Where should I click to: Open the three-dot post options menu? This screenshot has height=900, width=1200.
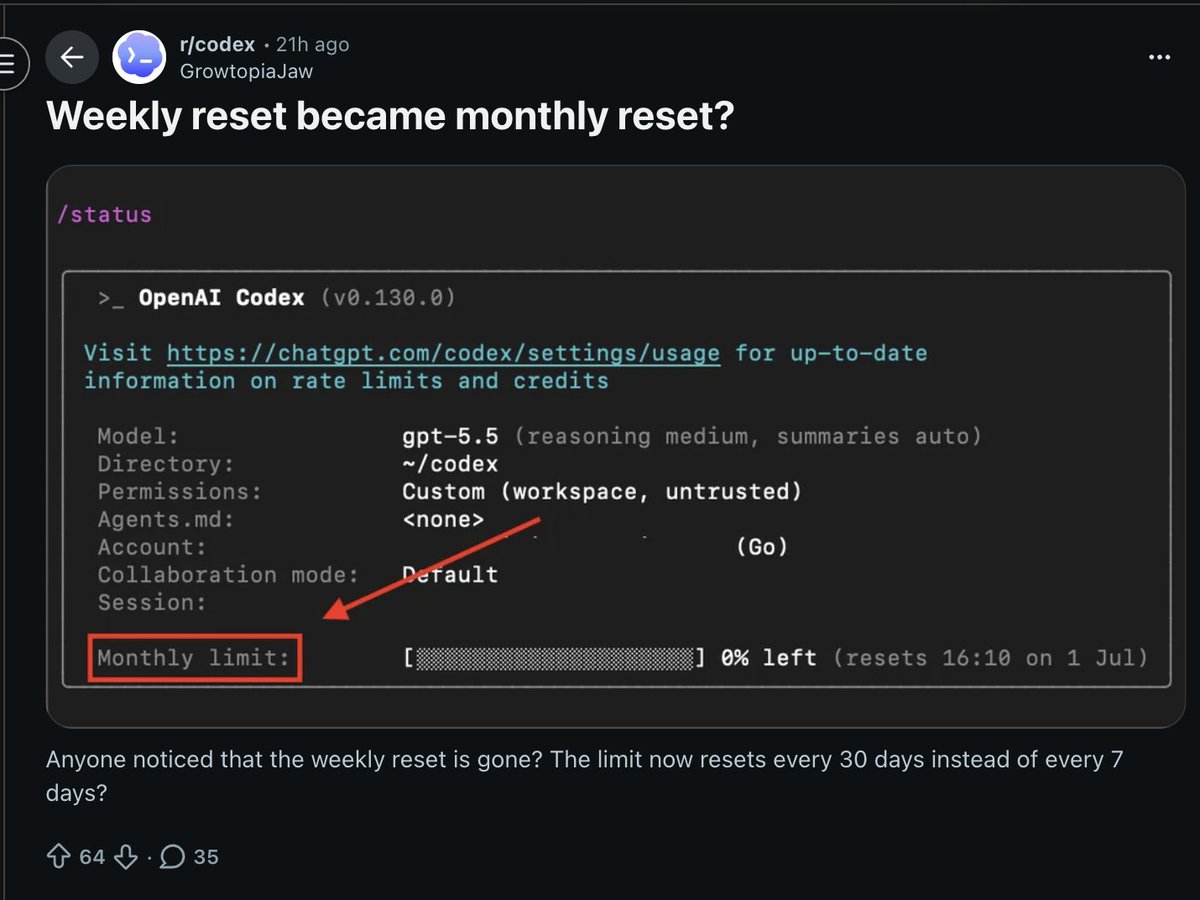point(1159,58)
